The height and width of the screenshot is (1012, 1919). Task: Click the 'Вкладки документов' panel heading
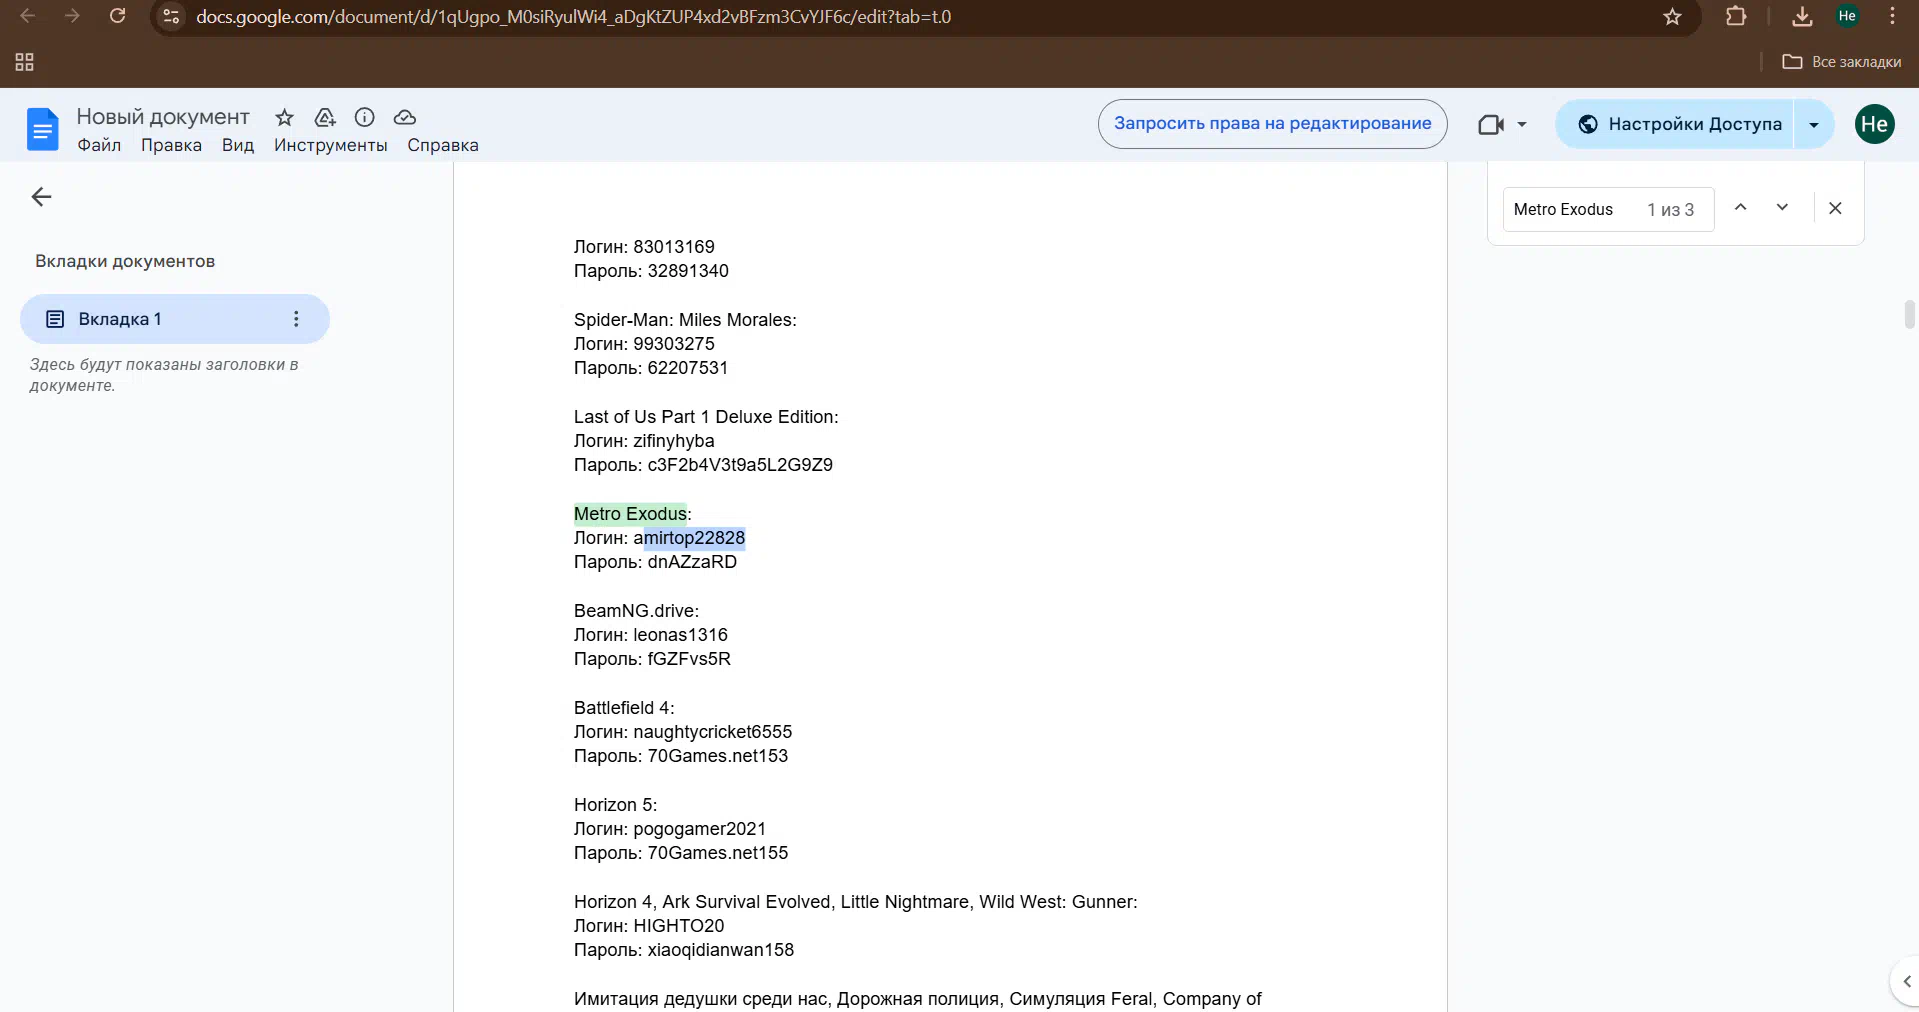(x=125, y=261)
